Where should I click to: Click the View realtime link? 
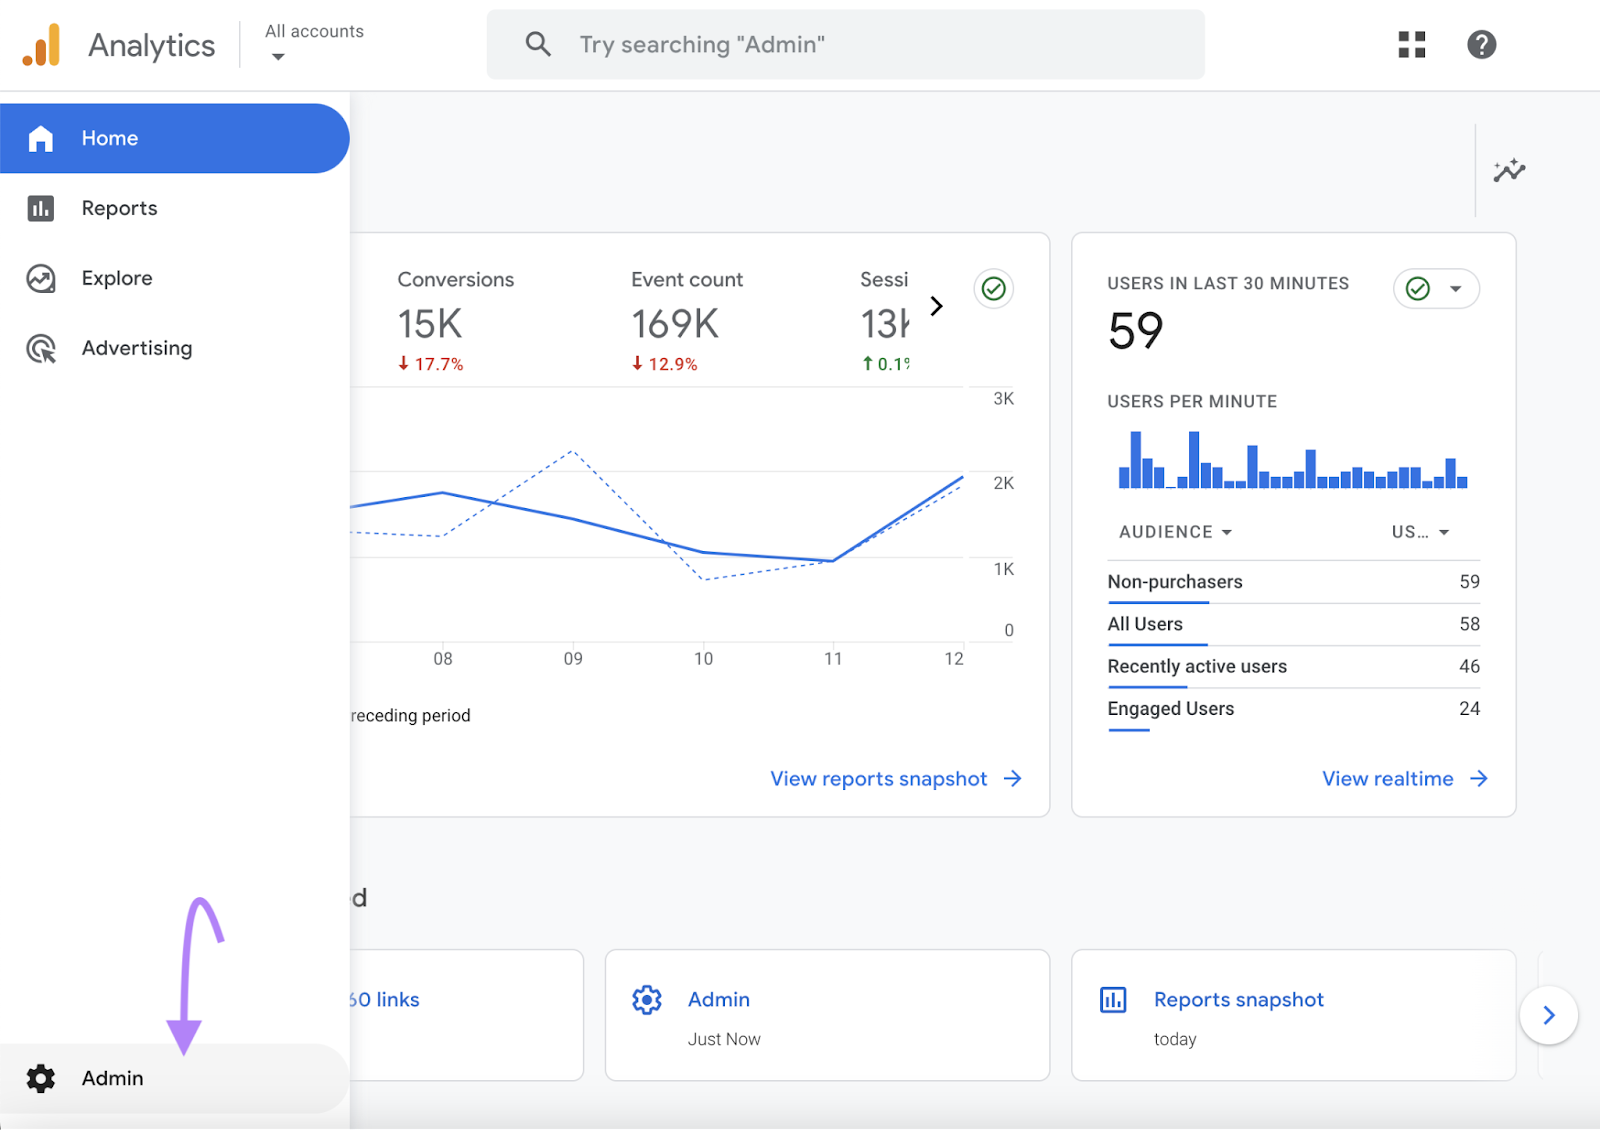(1388, 778)
